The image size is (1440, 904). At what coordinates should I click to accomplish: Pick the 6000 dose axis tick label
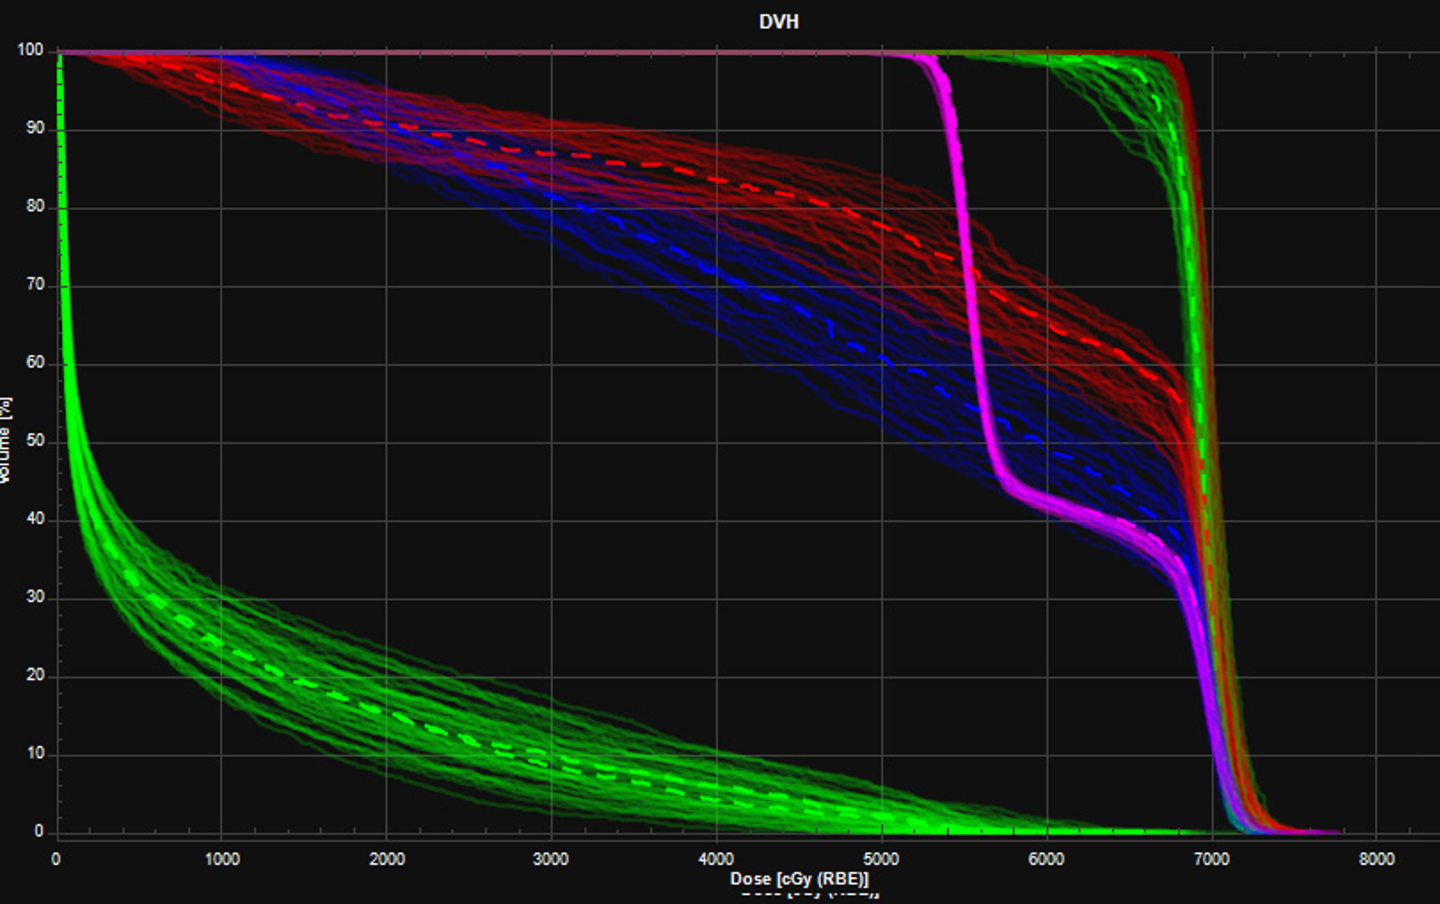1046,859
